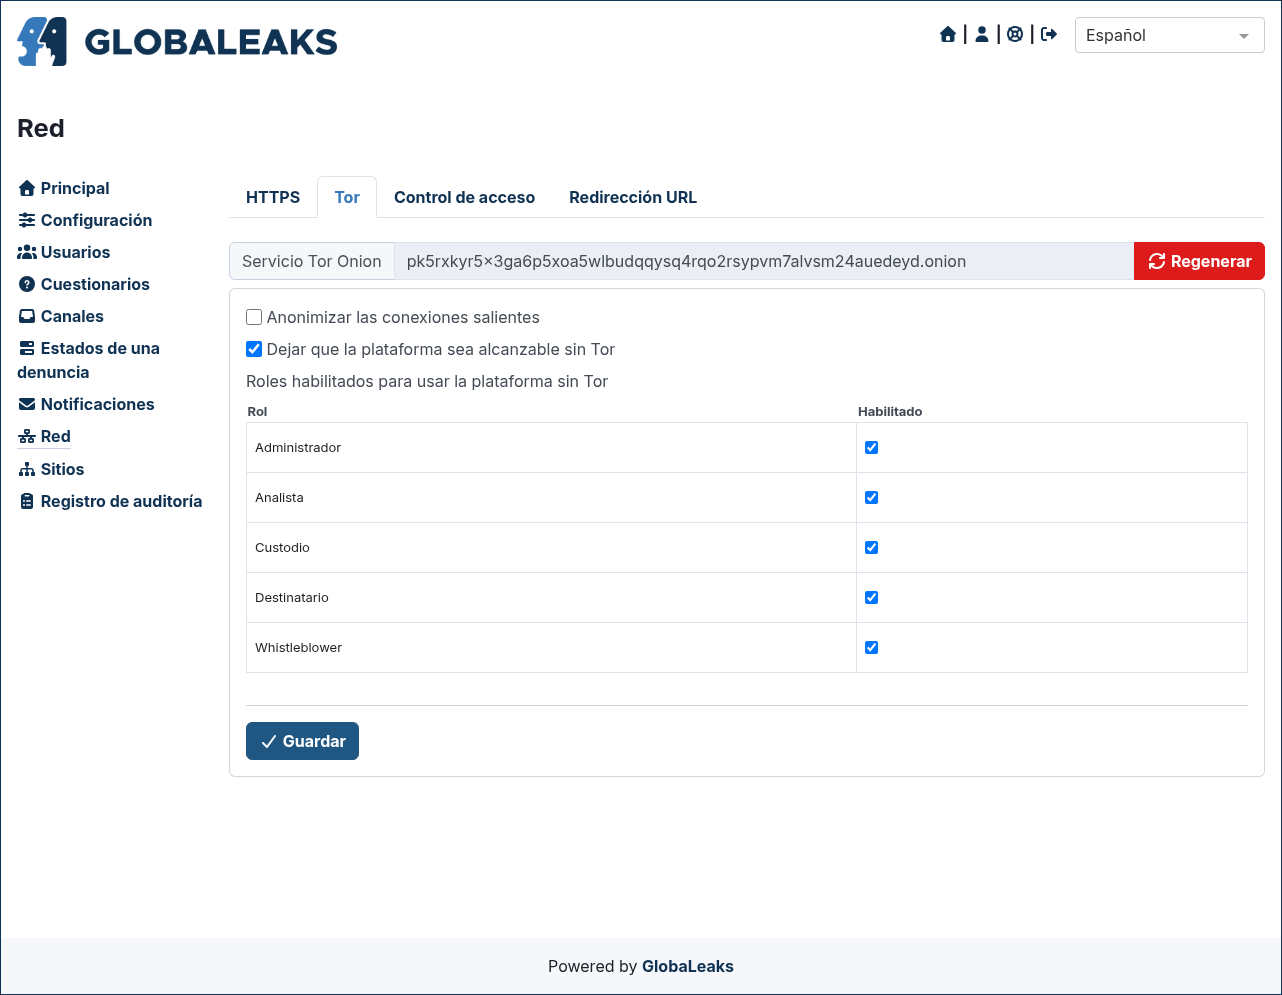The height and width of the screenshot is (995, 1282).
Task: Click the red Regenerar button
Action: (1199, 261)
